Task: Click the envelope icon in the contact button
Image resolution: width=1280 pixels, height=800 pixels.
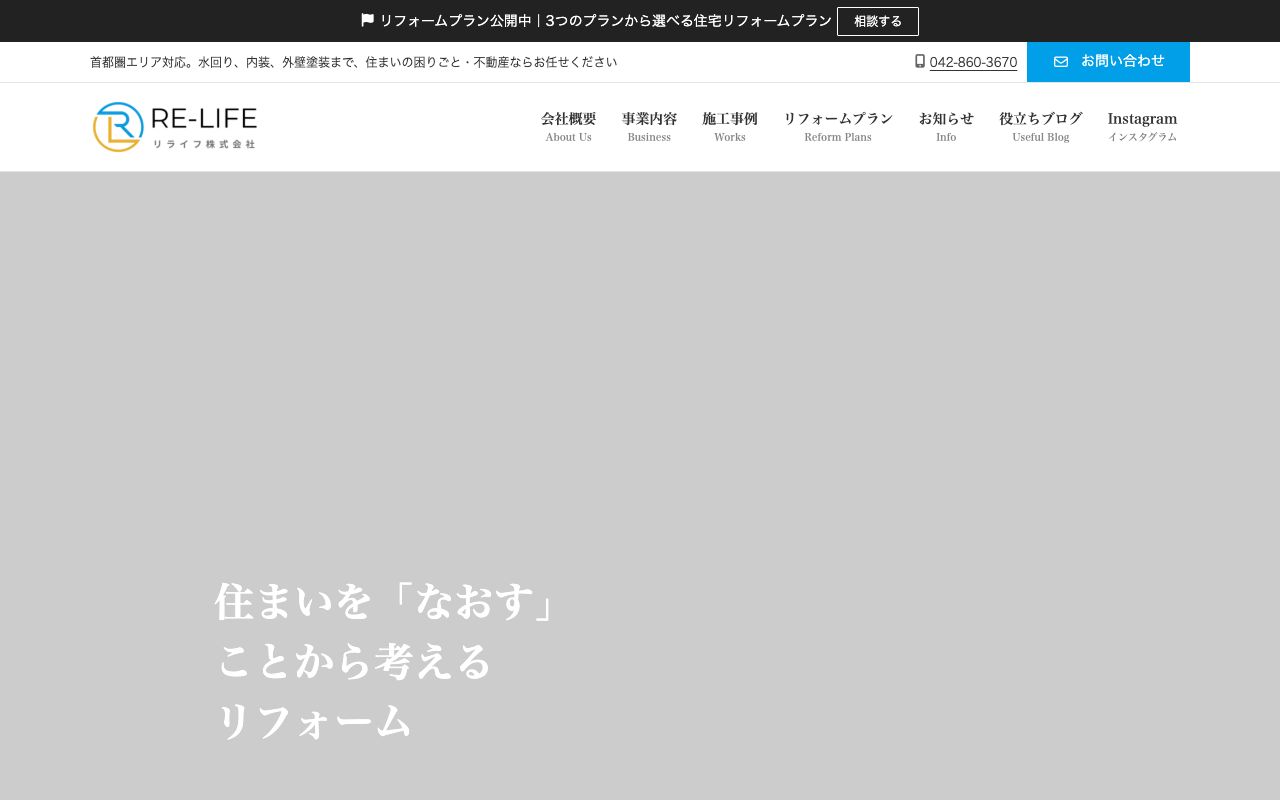Action: [1061, 61]
